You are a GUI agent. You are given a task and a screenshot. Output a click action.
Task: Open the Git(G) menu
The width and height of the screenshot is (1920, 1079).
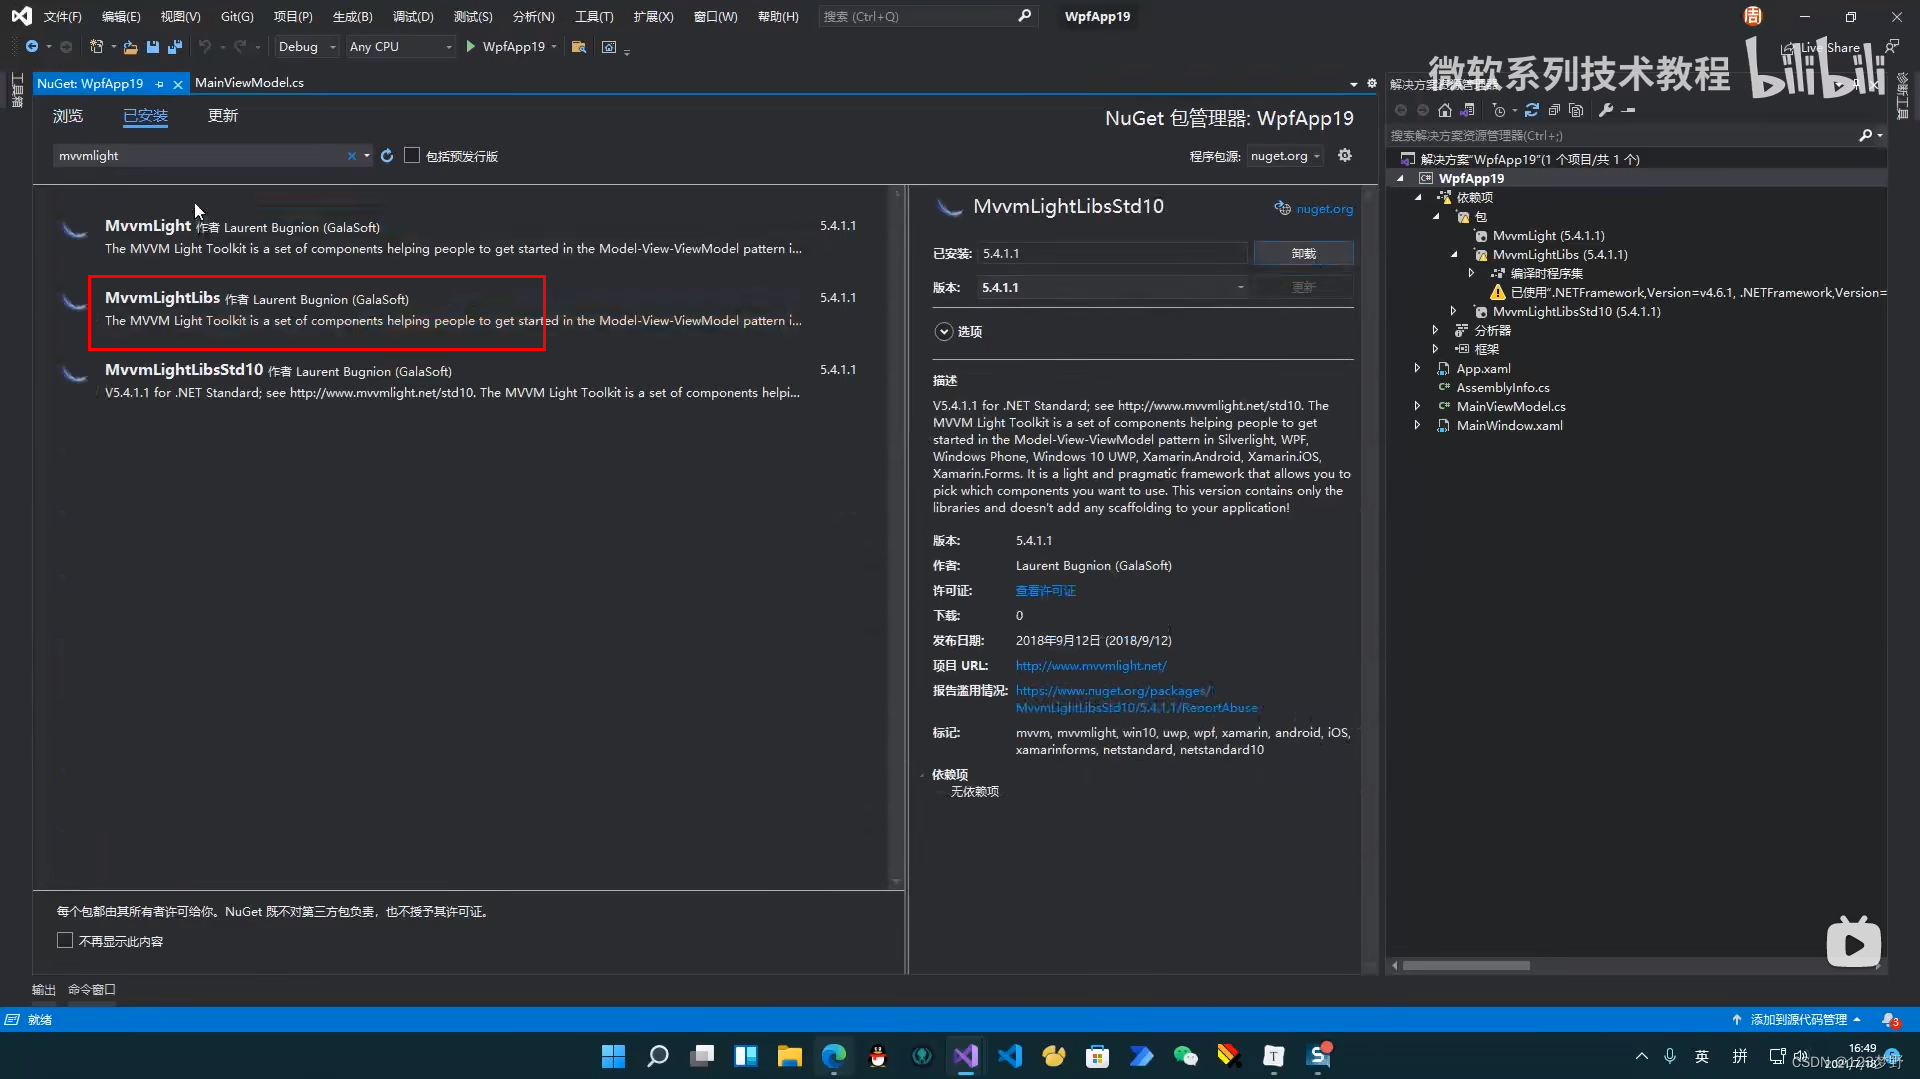tap(237, 16)
